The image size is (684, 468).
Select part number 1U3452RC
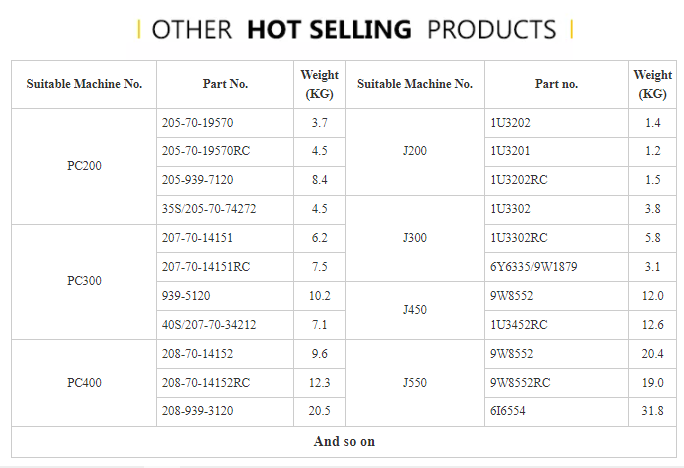(x=519, y=325)
